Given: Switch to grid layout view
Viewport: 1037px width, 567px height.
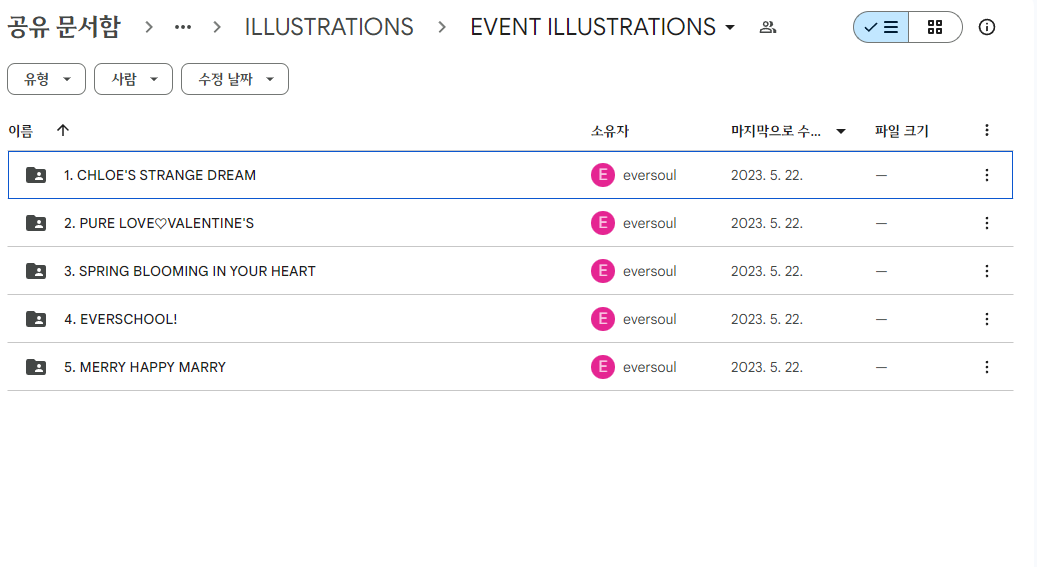Looking at the screenshot, I should pyautogui.click(x=935, y=28).
